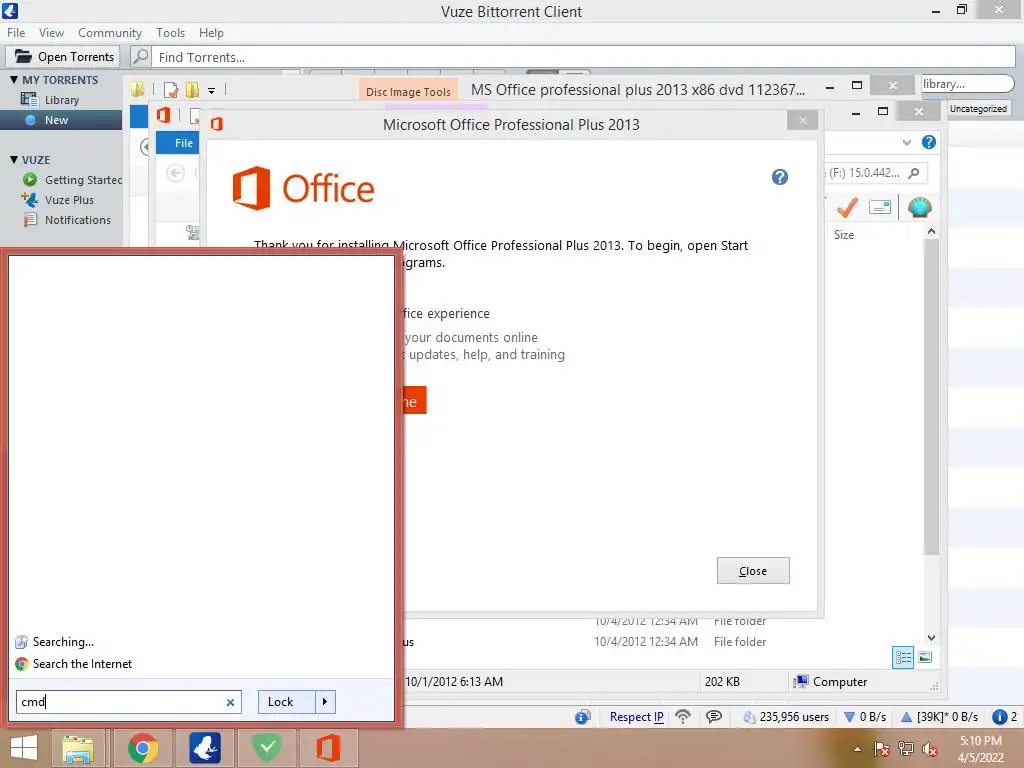Click the magnifier icon beside Find Torrents
Screen dimensions: 1024x768
point(140,57)
